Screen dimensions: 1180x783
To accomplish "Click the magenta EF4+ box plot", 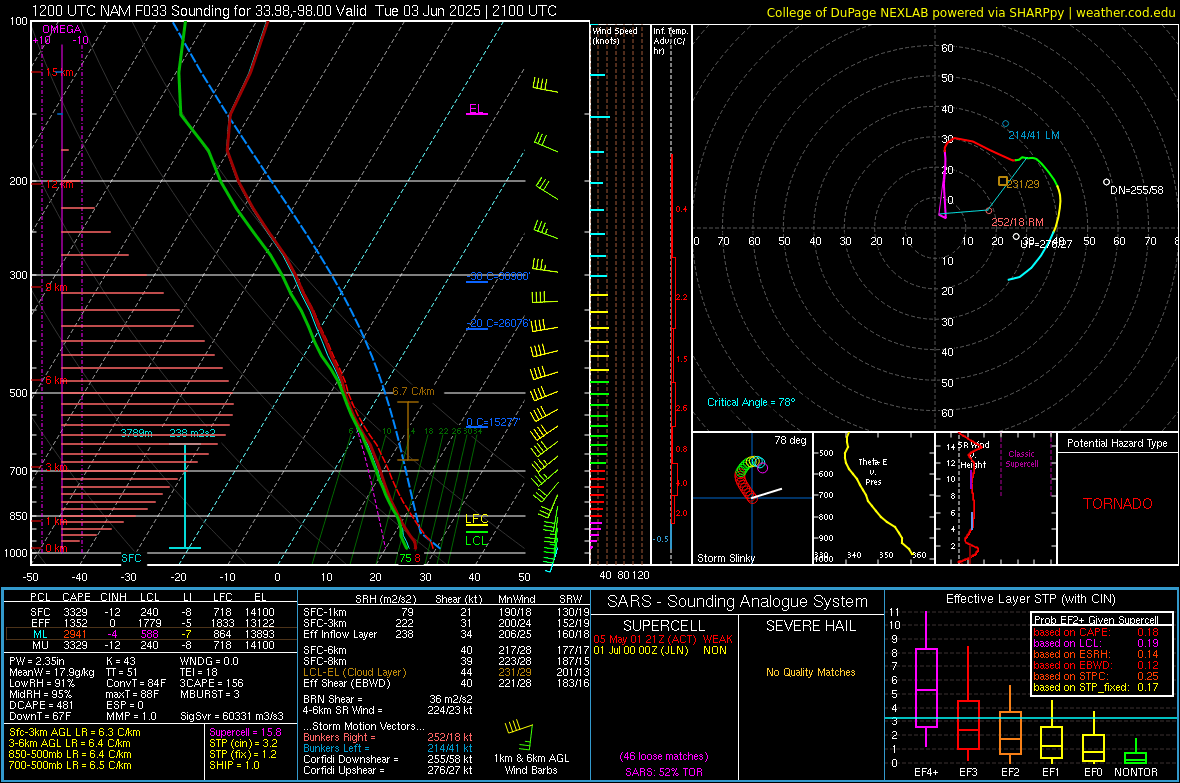I will (926, 680).
